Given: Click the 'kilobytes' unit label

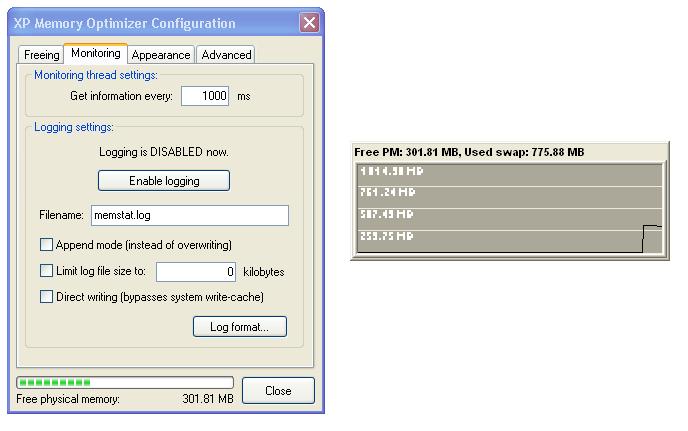Looking at the screenshot, I should click(264, 272).
